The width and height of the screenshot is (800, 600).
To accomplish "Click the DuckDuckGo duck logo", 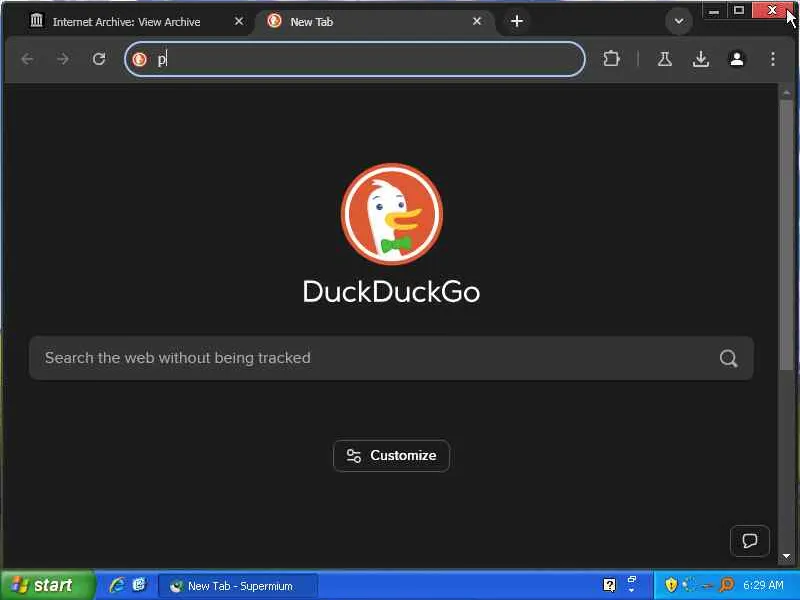I will [x=391, y=214].
